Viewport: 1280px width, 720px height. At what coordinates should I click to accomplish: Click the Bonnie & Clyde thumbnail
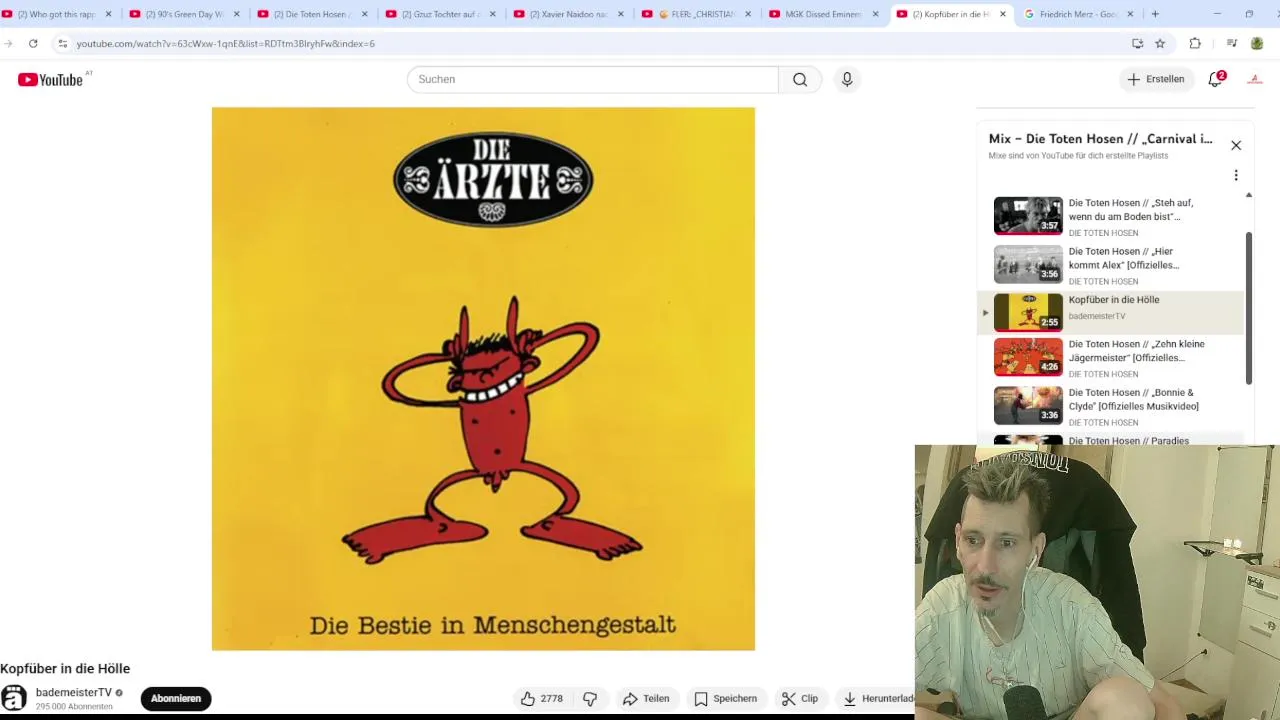click(1028, 405)
